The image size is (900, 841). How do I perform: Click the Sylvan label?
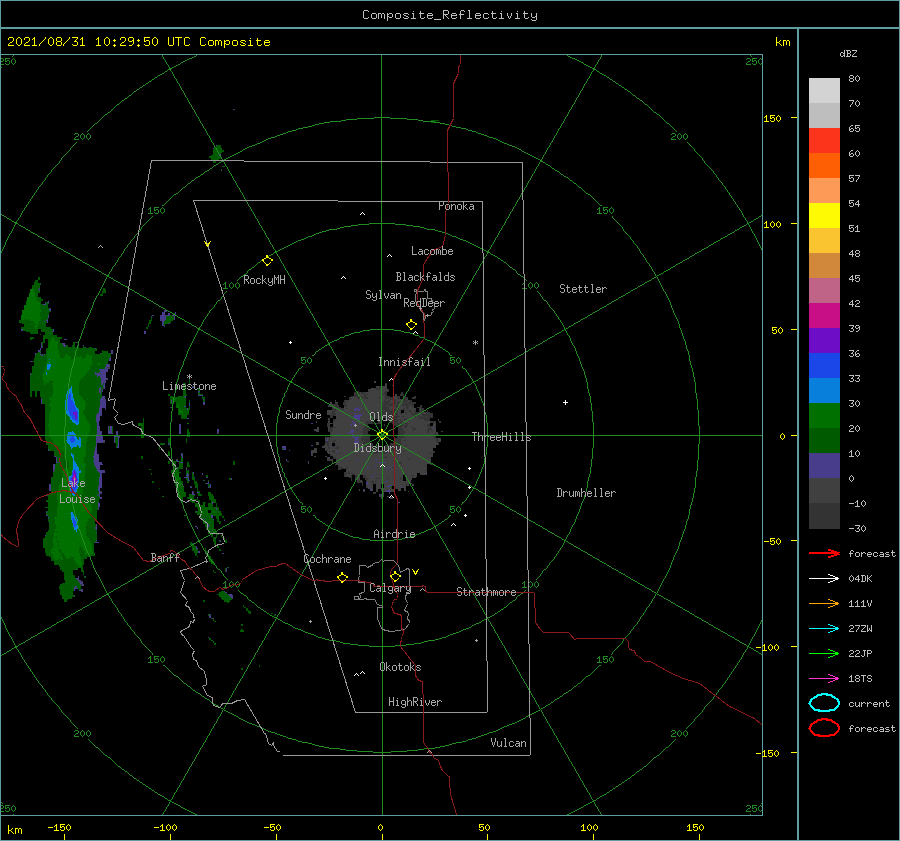point(383,295)
